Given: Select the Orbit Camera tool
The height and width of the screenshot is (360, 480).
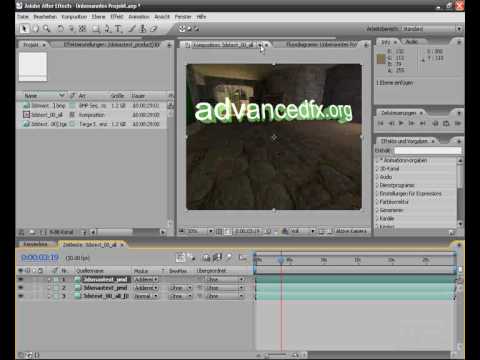Looking at the screenshot, I should (72, 29).
